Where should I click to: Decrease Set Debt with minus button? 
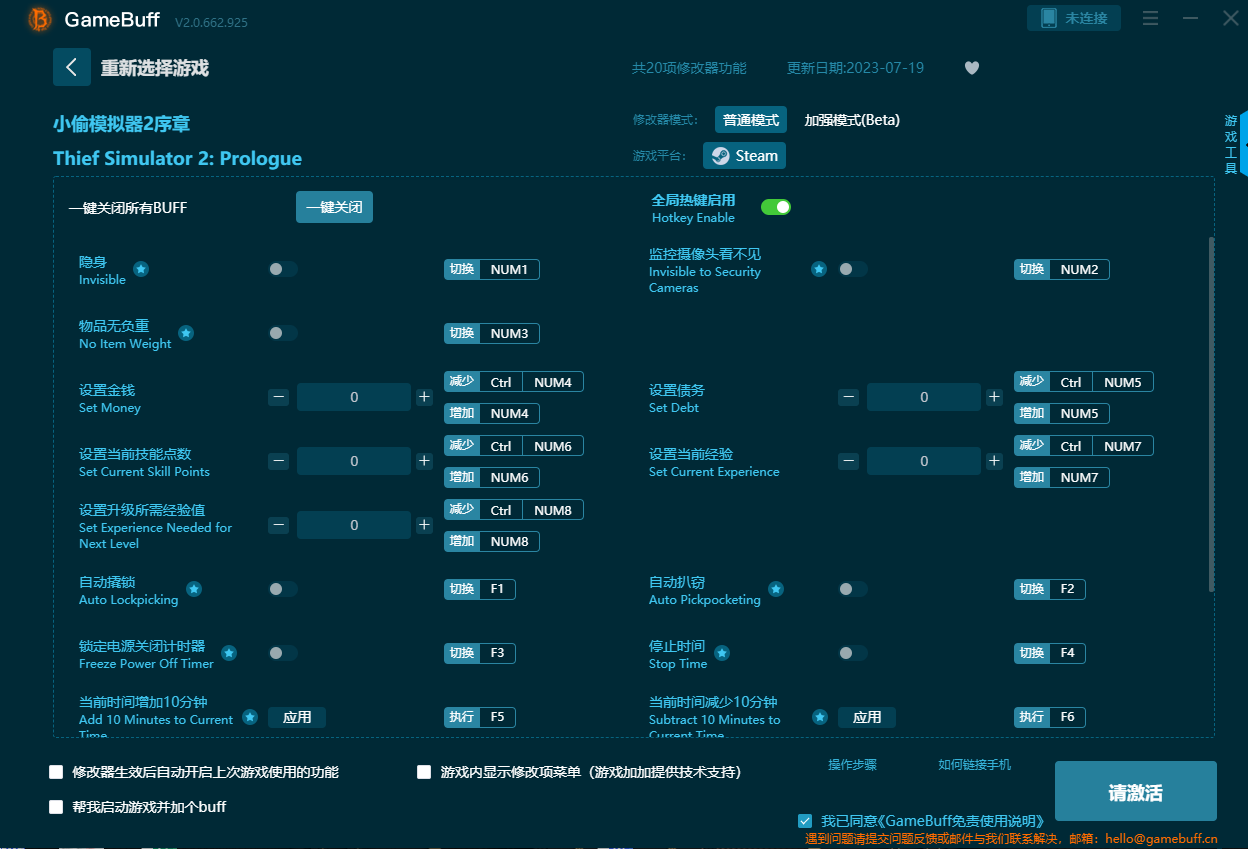coord(849,397)
